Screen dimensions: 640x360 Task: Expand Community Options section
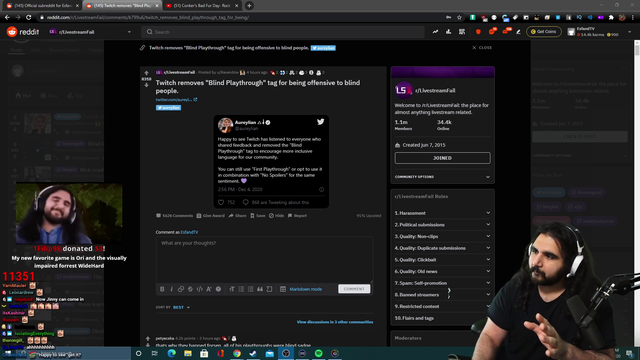click(442, 177)
